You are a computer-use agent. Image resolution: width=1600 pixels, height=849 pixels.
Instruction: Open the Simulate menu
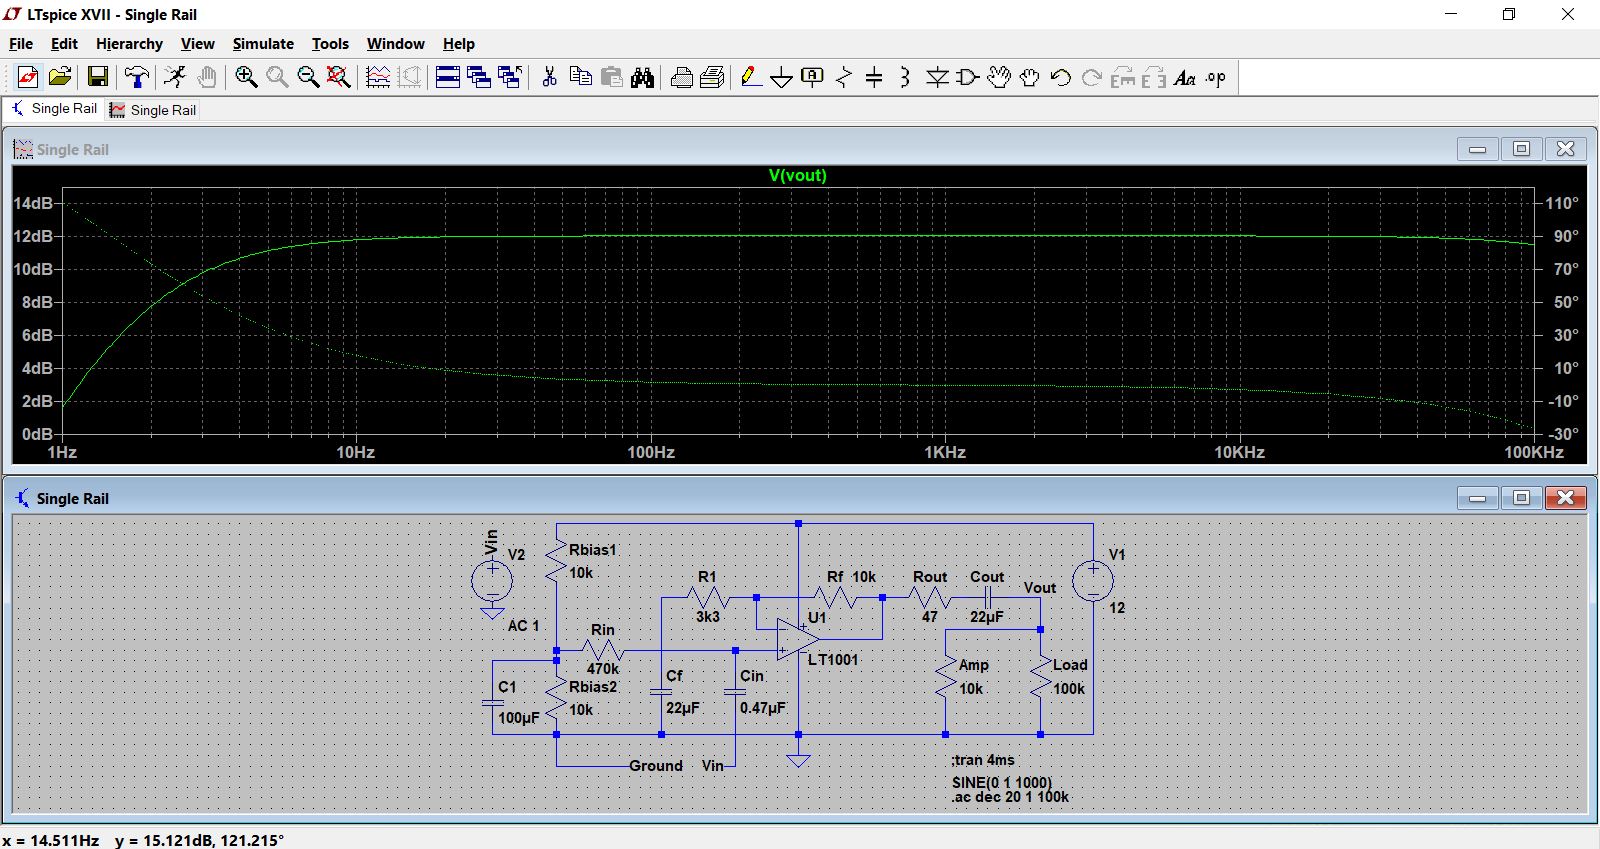coord(263,44)
